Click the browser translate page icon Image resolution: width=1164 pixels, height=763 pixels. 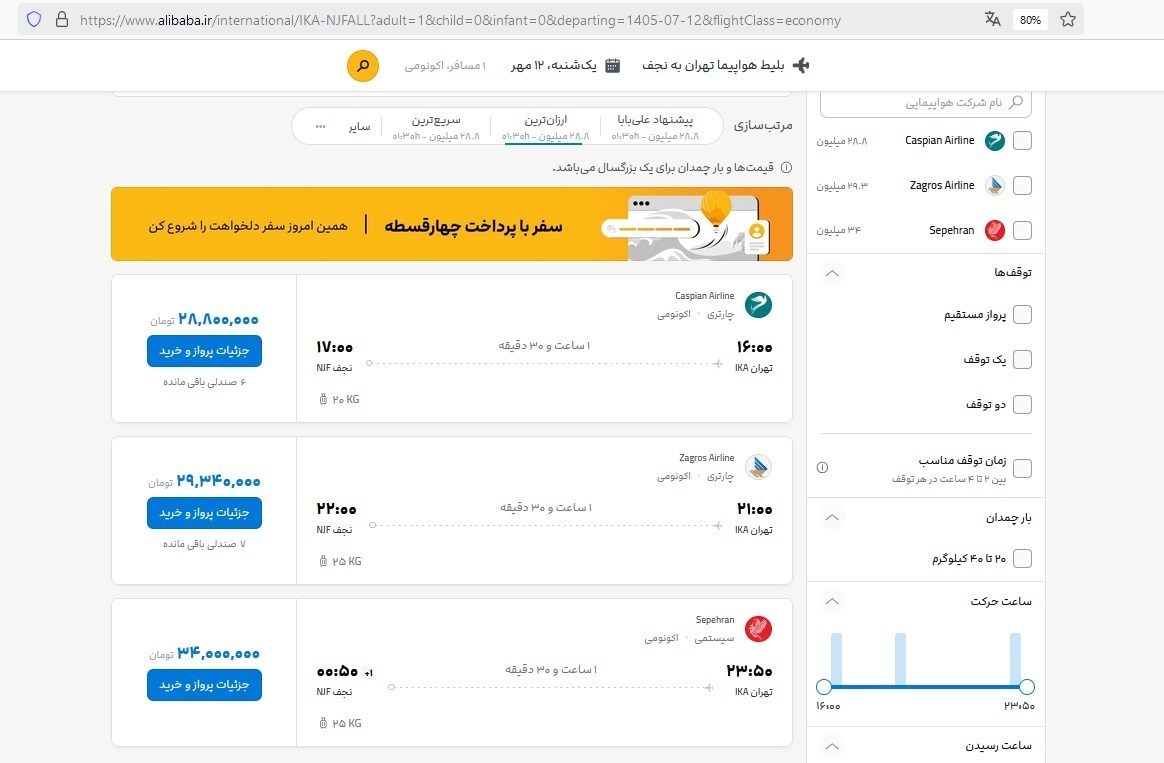coord(993,19)
